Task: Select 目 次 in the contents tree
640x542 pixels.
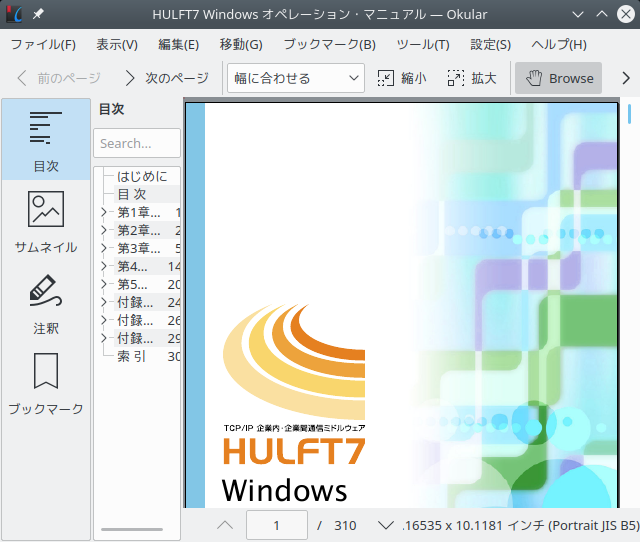Action: [131, 194]
